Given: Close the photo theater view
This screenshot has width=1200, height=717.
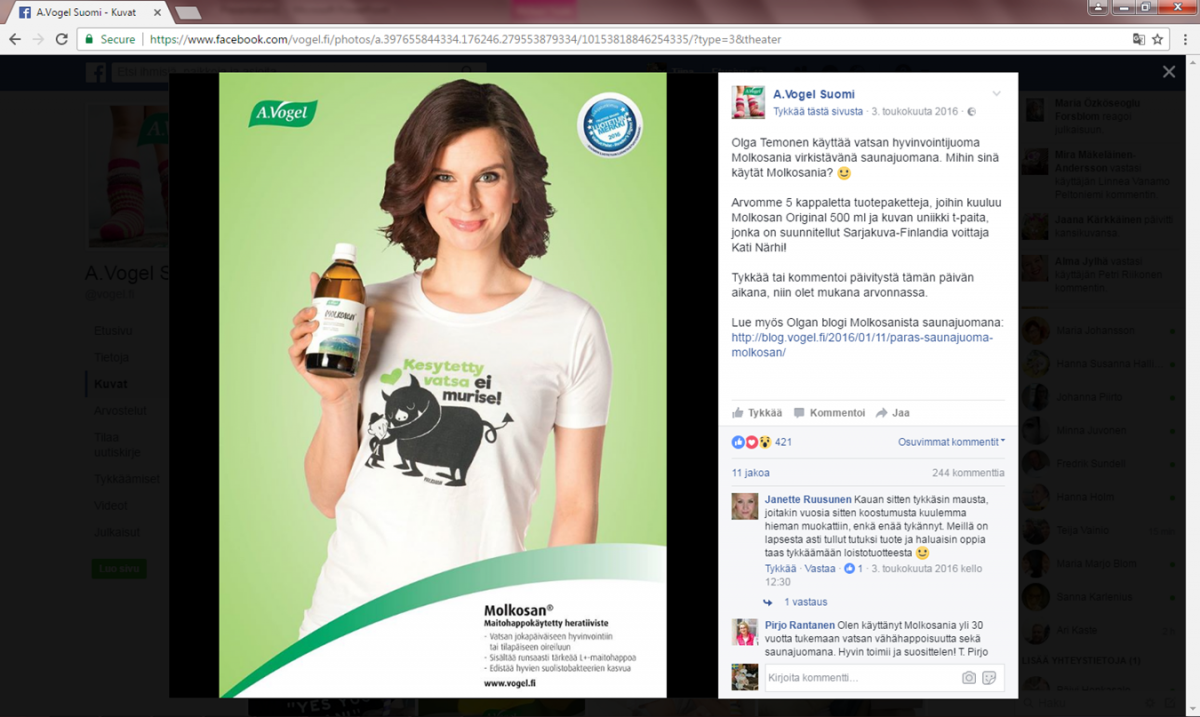Looking at the screenshot, I should click(1168, 72).
